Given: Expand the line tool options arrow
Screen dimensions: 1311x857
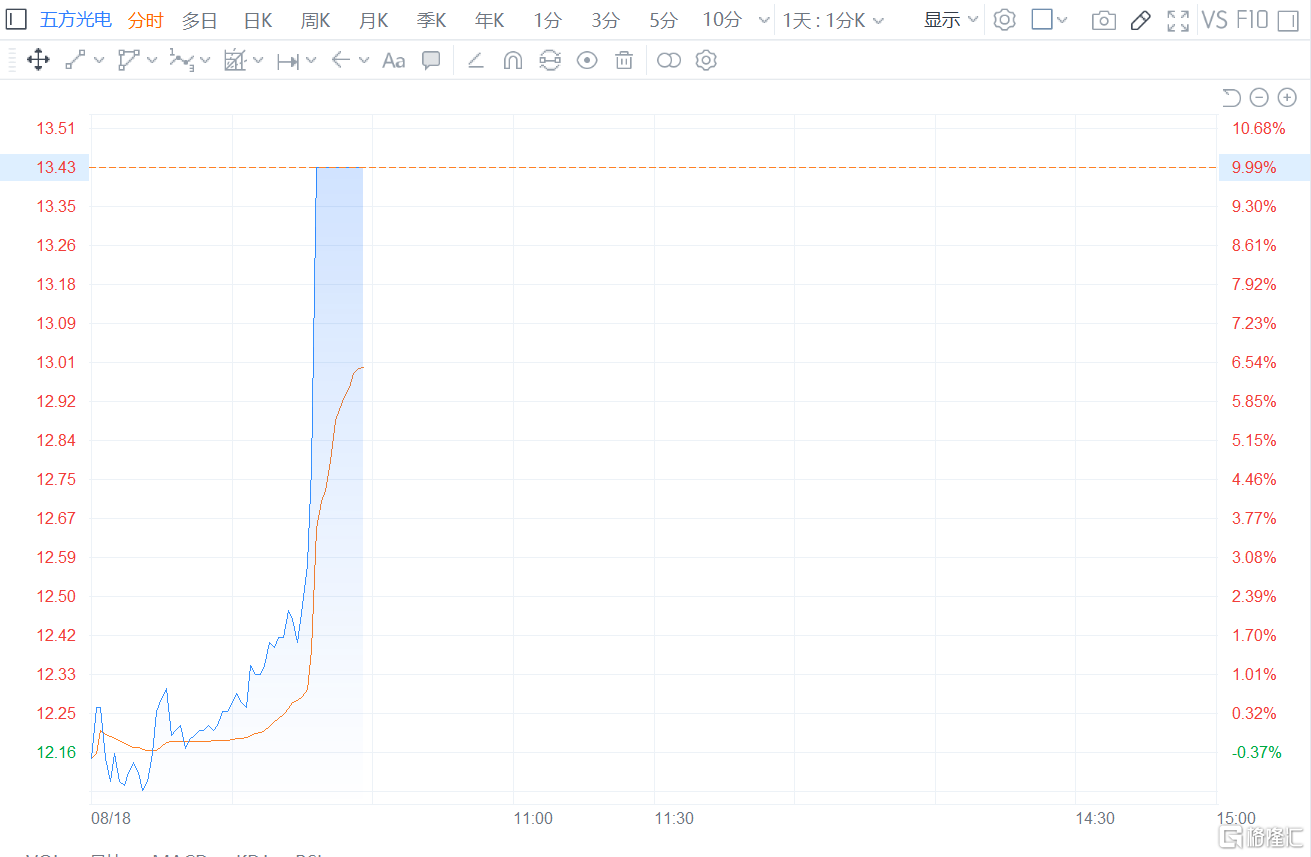Looking at the screenshot, I should coord(99,61).
